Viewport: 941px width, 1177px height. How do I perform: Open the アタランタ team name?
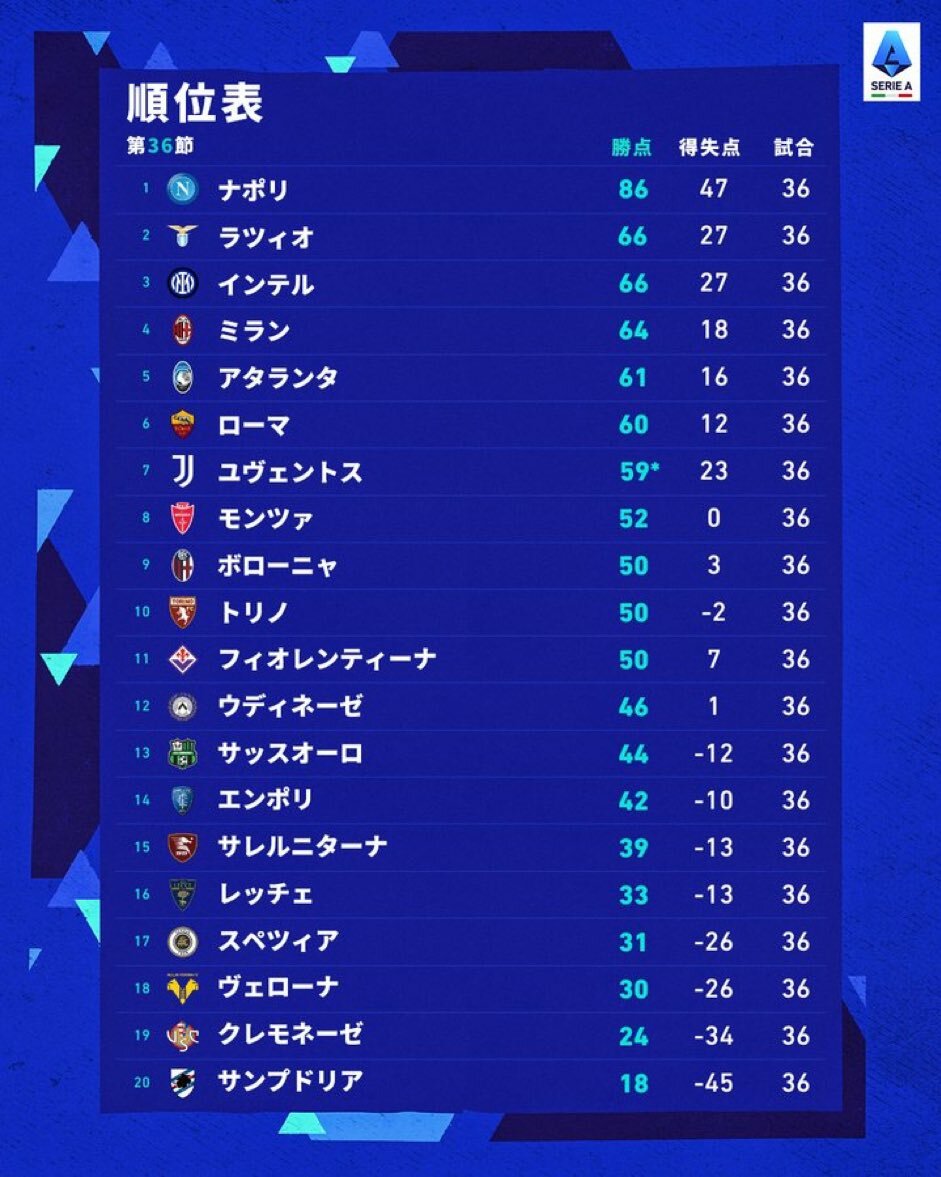coord(278,378)
